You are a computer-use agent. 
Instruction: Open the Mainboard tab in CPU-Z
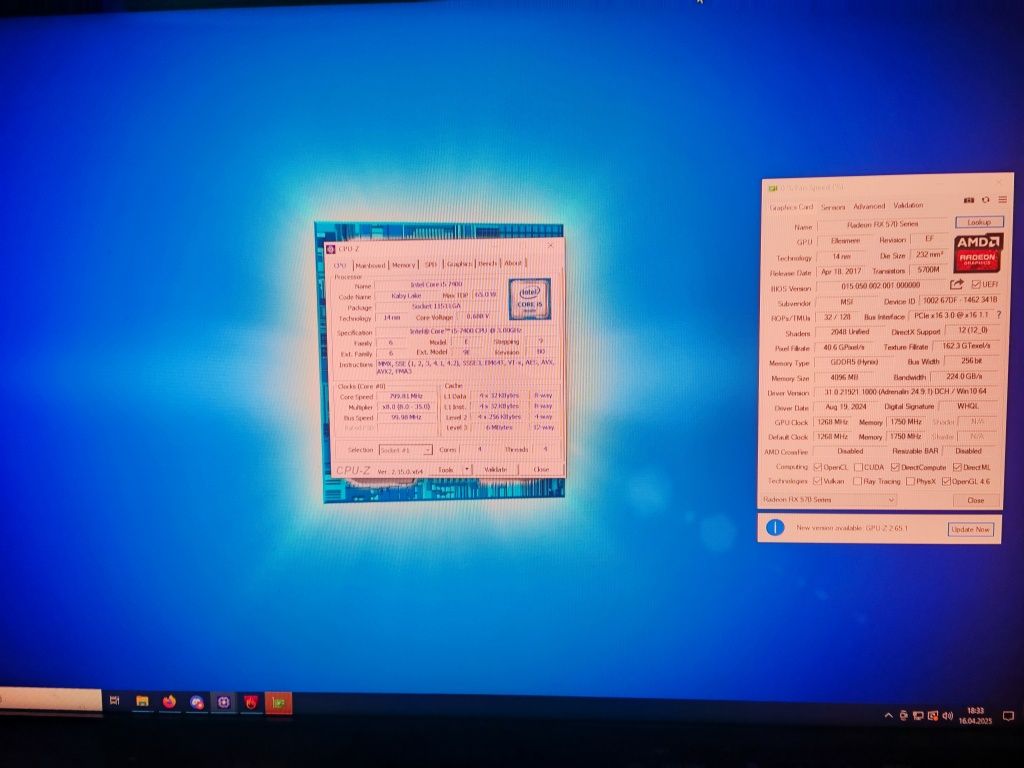370,265
